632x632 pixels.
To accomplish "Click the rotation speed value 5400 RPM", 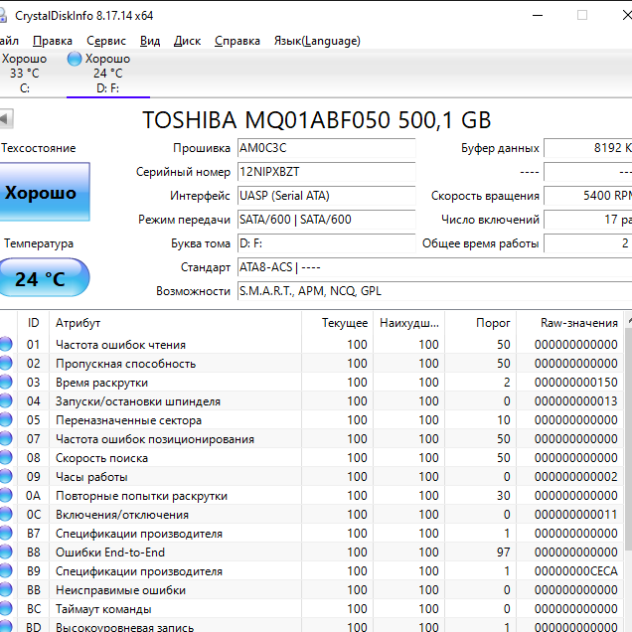I will click(x=588, y=195).
